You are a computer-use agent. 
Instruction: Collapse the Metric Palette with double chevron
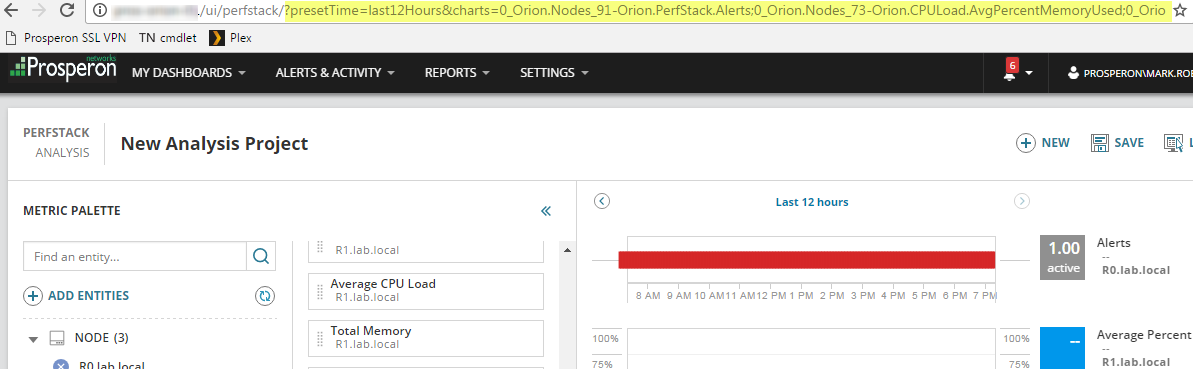point(546,211)
